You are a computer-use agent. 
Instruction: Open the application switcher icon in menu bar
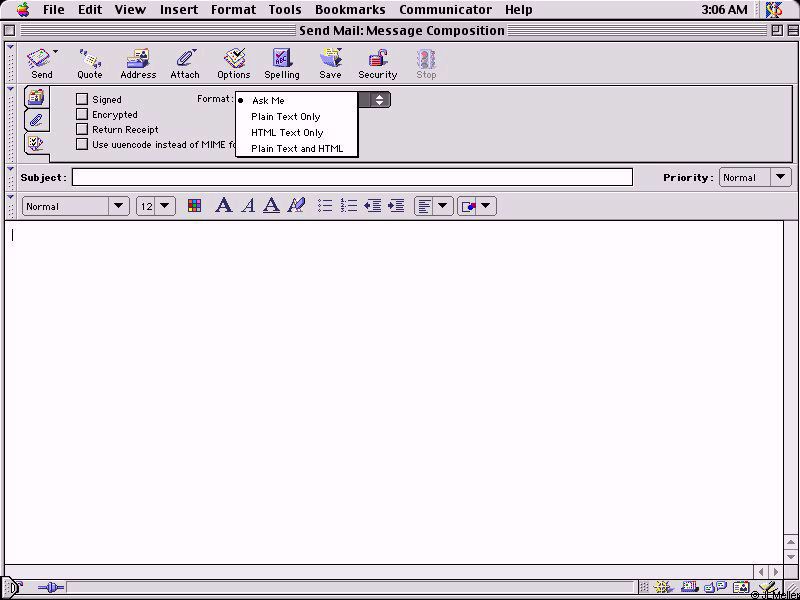point(774,9)
